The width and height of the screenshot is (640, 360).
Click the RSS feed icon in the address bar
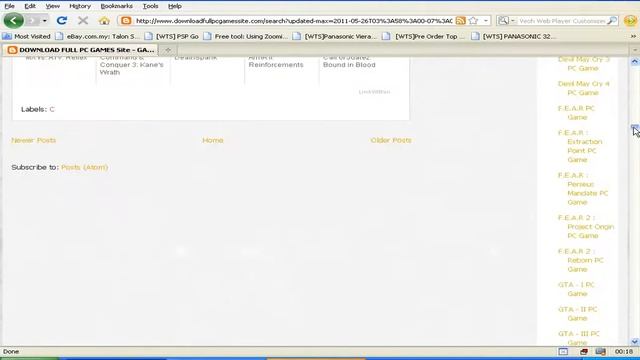tap(460, 20)
